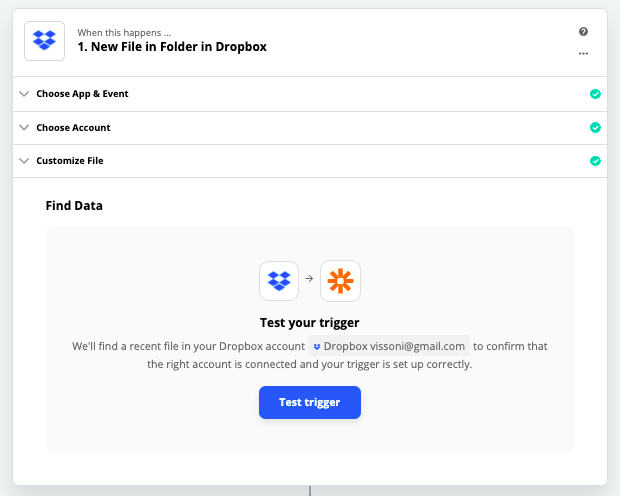The height and width of the screenshot is (496, 620).
Task: Expand the Customize File chevron
Action: (x=24, y=161)
